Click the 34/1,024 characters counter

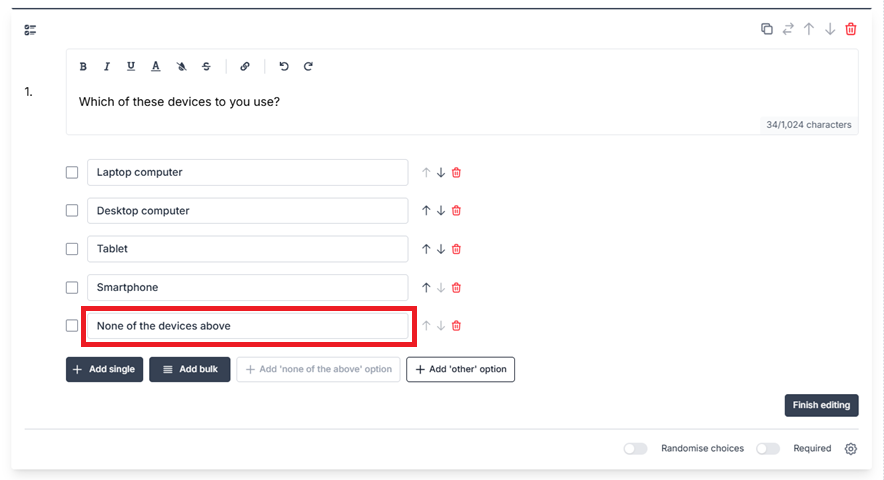click(x=808, y=125)
